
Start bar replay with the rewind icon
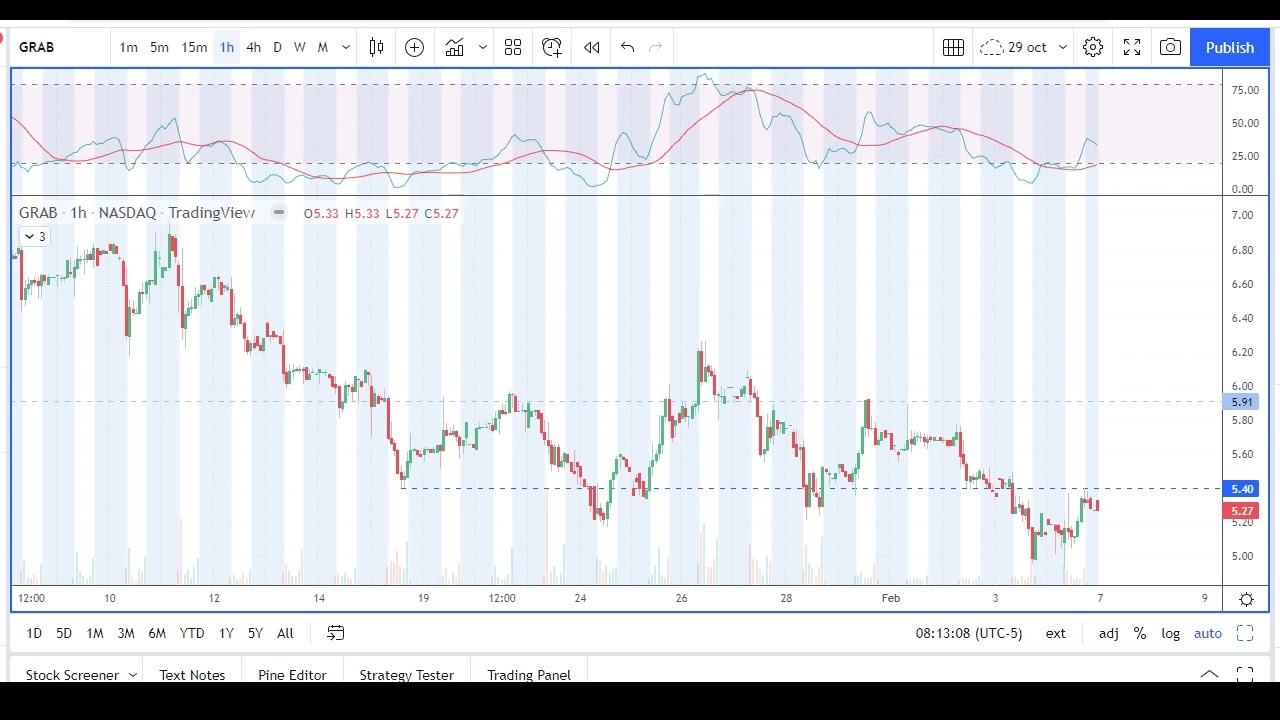[592, 47]
